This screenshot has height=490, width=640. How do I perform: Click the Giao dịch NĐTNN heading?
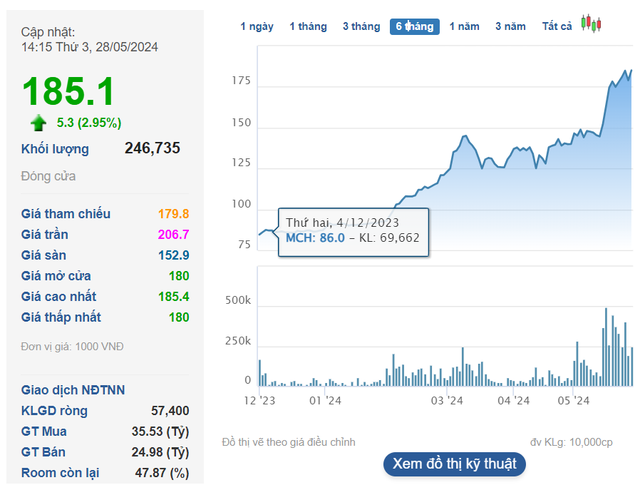coord(73,390)
